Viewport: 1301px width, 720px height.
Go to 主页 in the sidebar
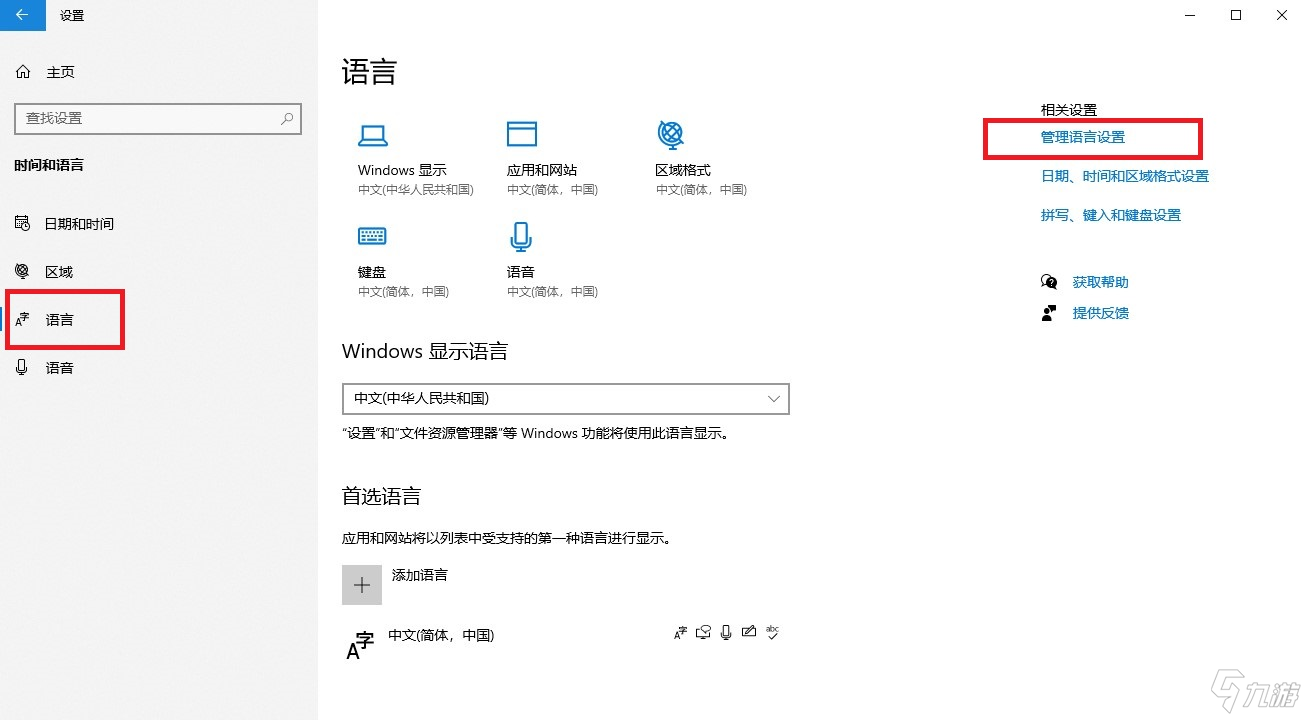click(60, 72)
